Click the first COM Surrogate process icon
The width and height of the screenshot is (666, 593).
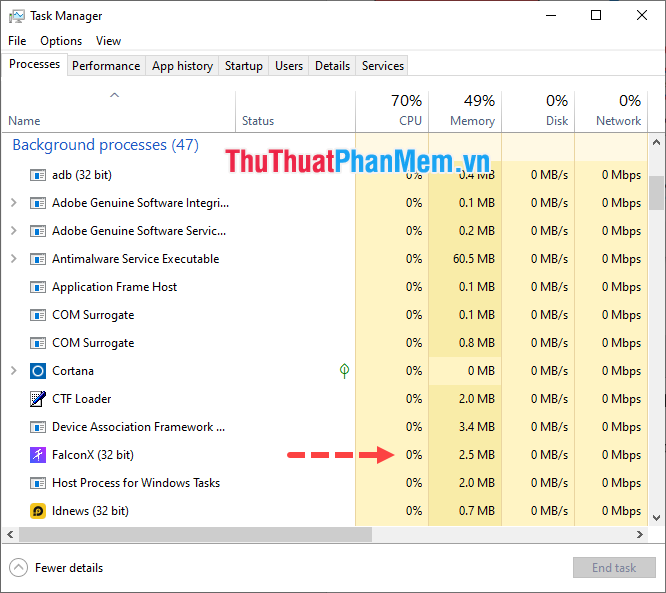[x=38, y=315]
